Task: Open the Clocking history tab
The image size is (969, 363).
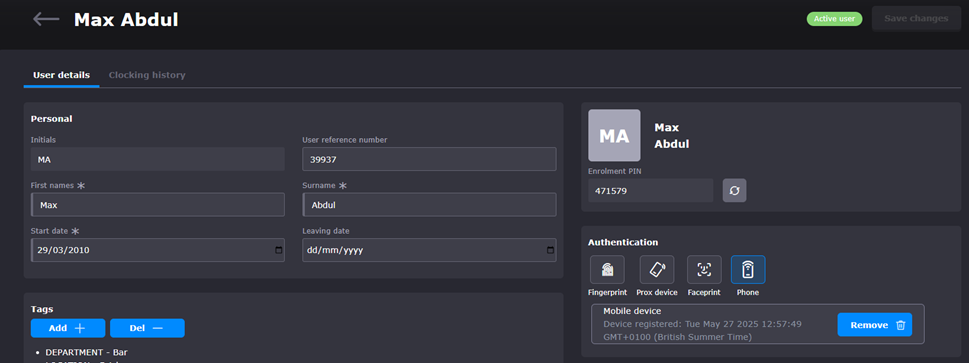Action: 147,75
